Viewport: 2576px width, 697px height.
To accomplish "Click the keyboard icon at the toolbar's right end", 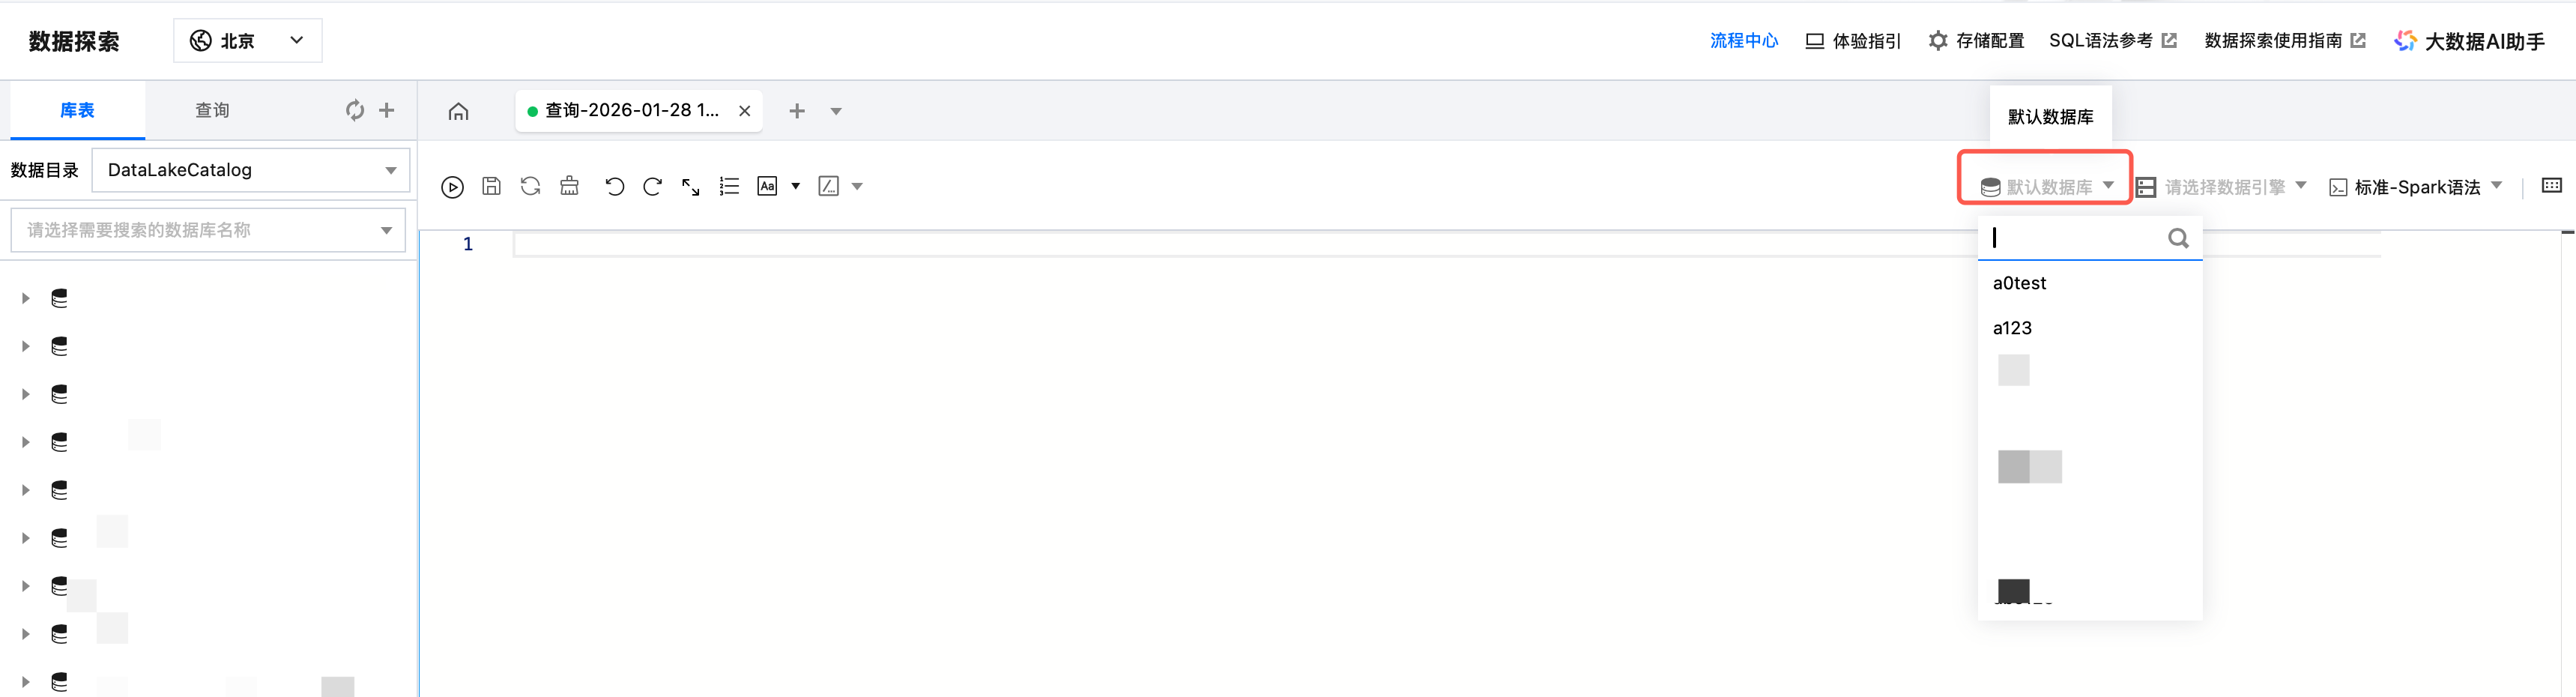I will 2551,186.
